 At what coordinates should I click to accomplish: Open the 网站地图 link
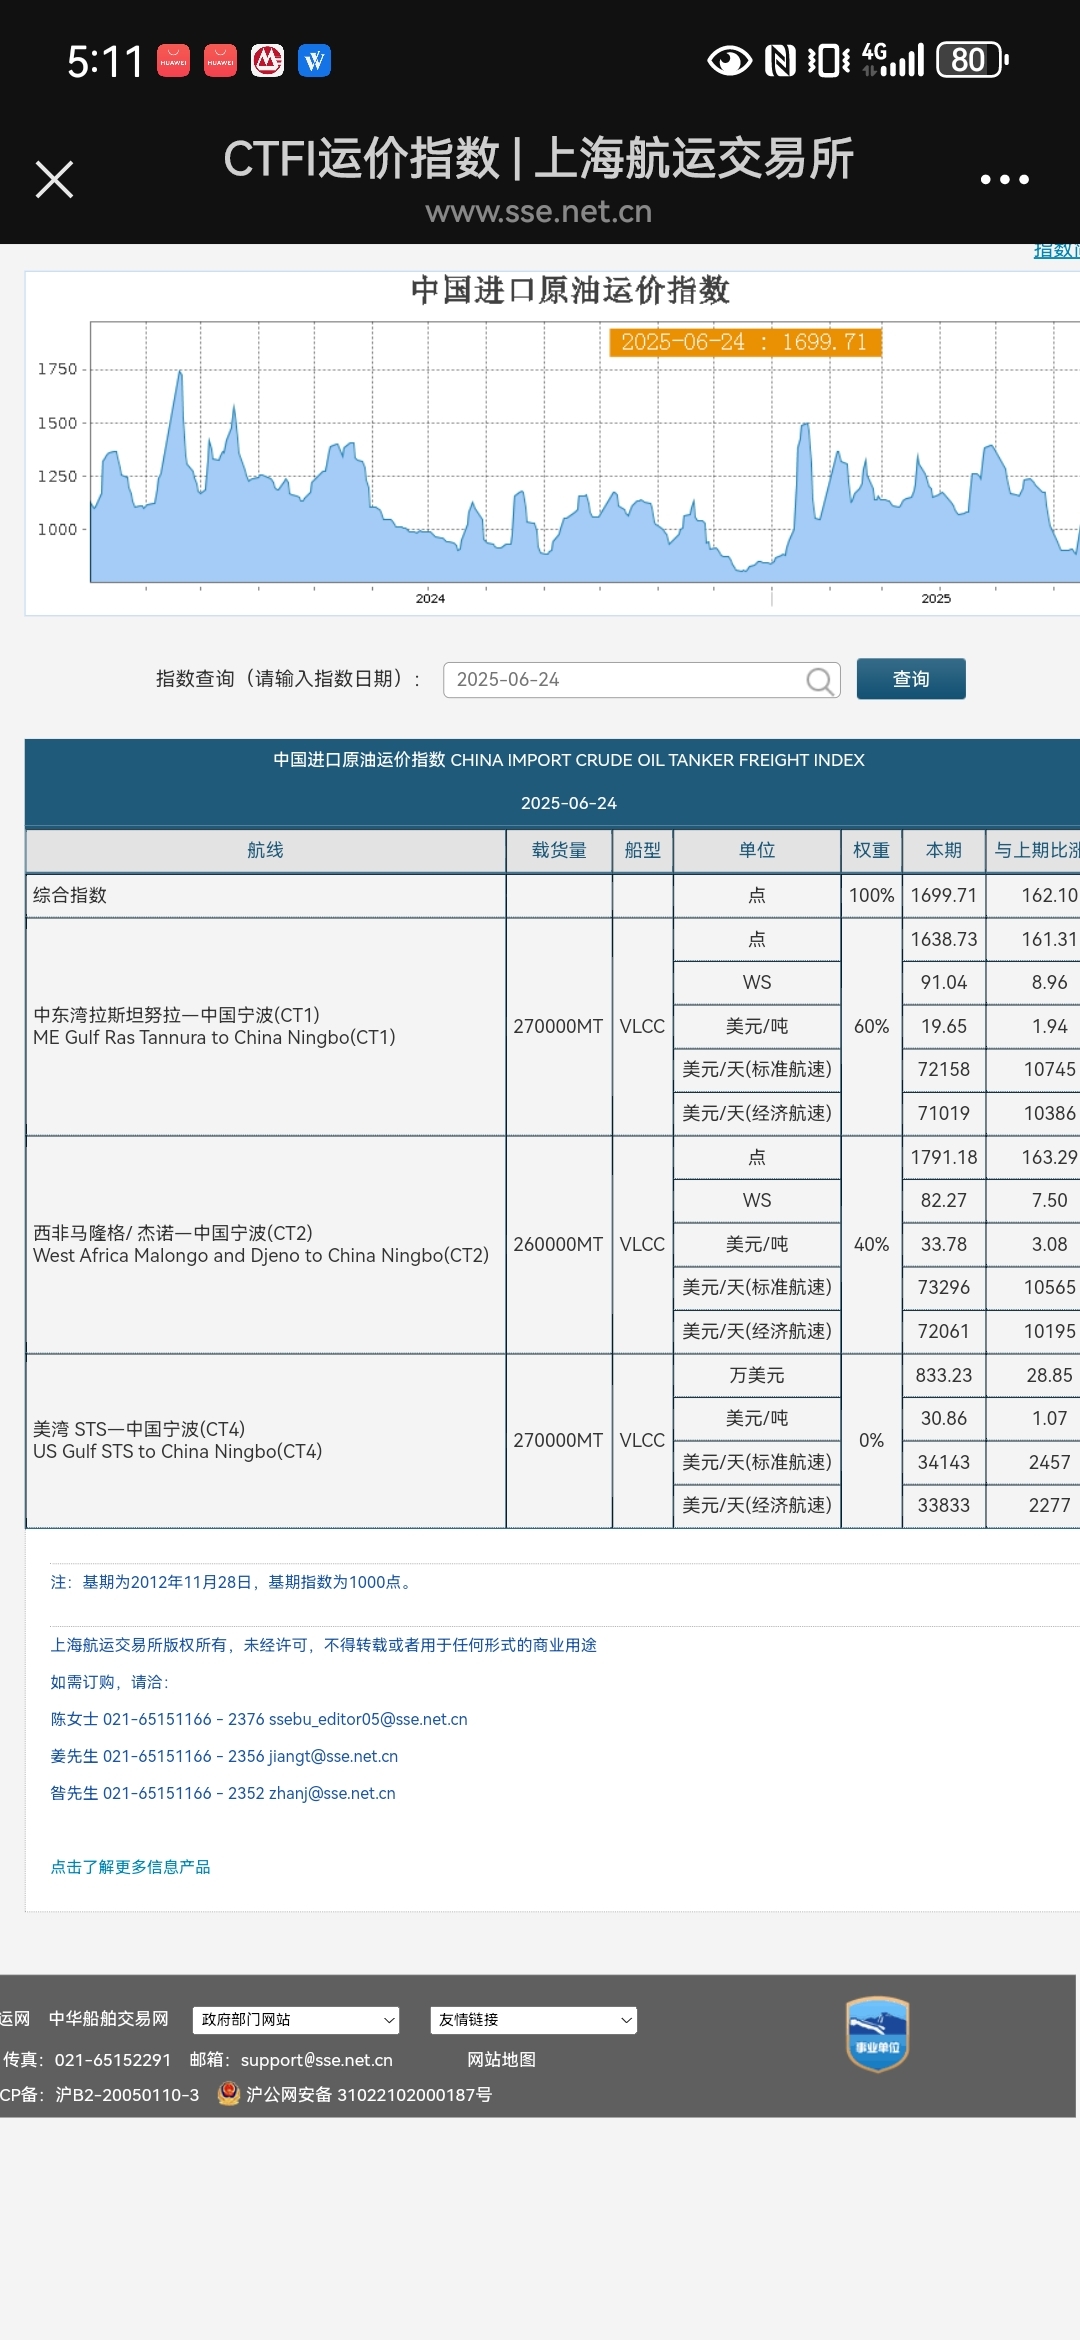pos(502,2060)
